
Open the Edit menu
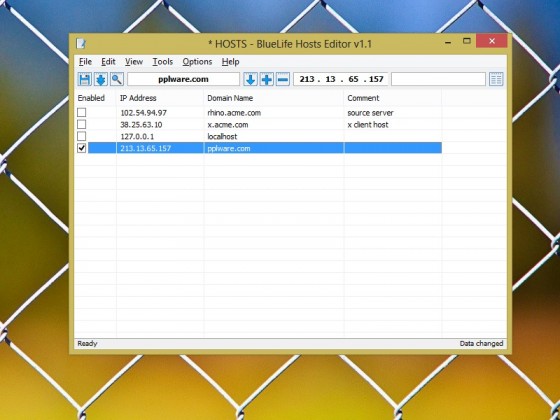108,62
